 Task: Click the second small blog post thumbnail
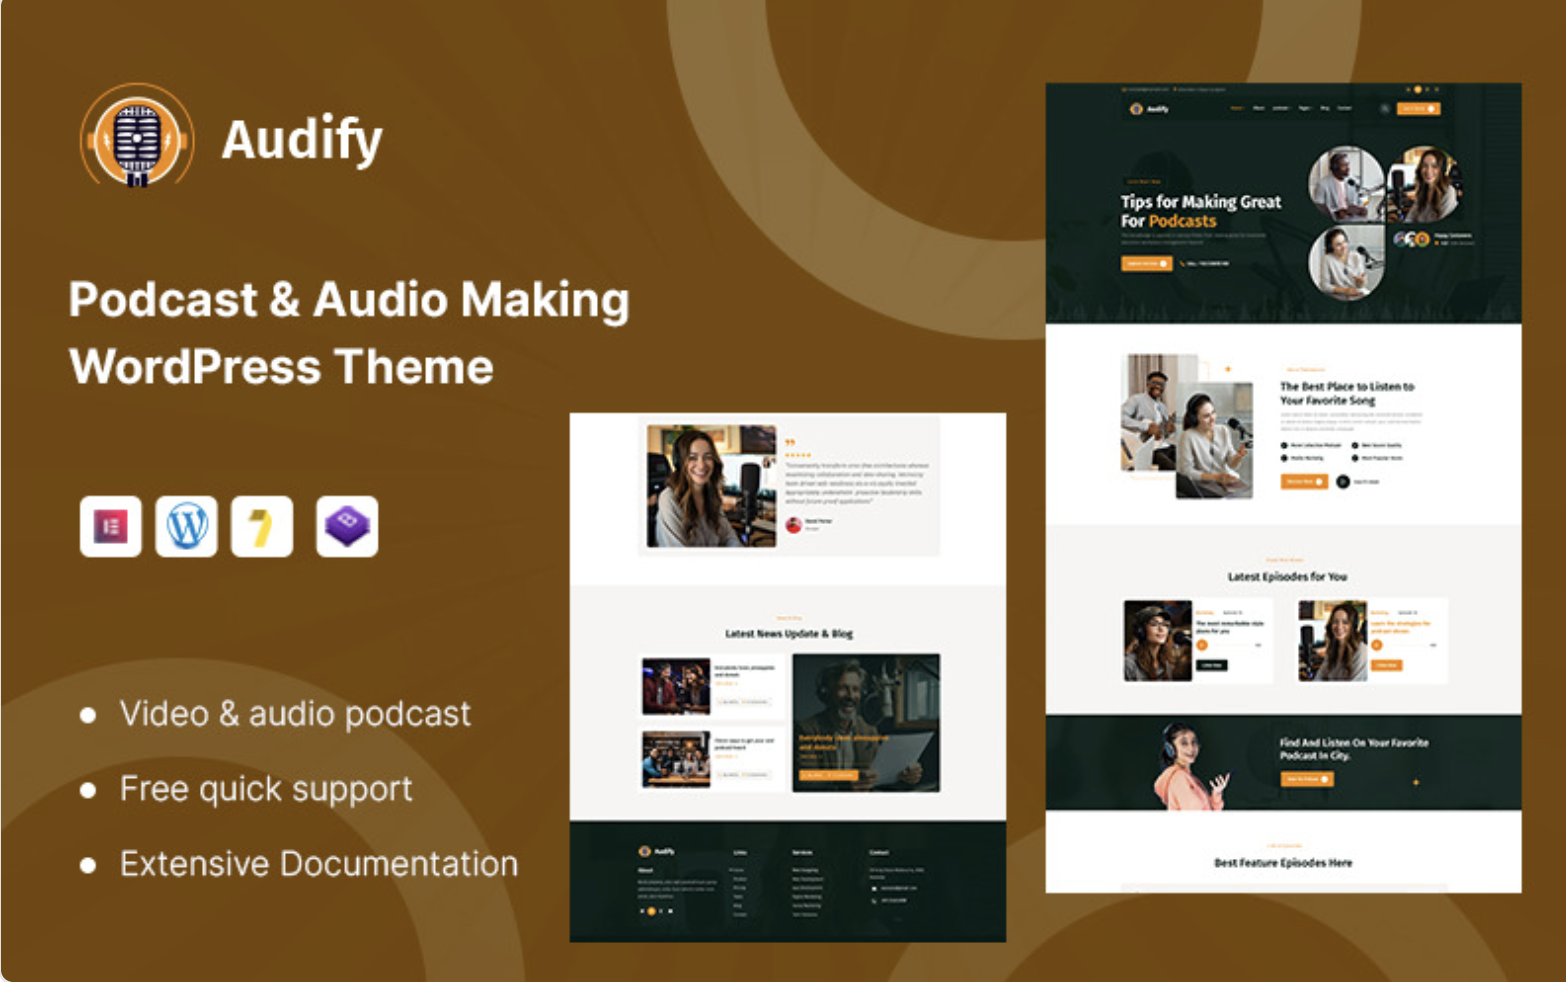coord(676,759)
